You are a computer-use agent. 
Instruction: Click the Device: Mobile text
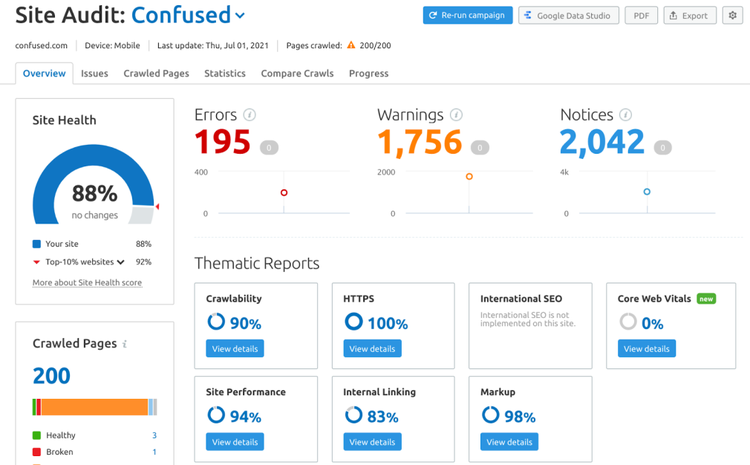tap(112, 45)
